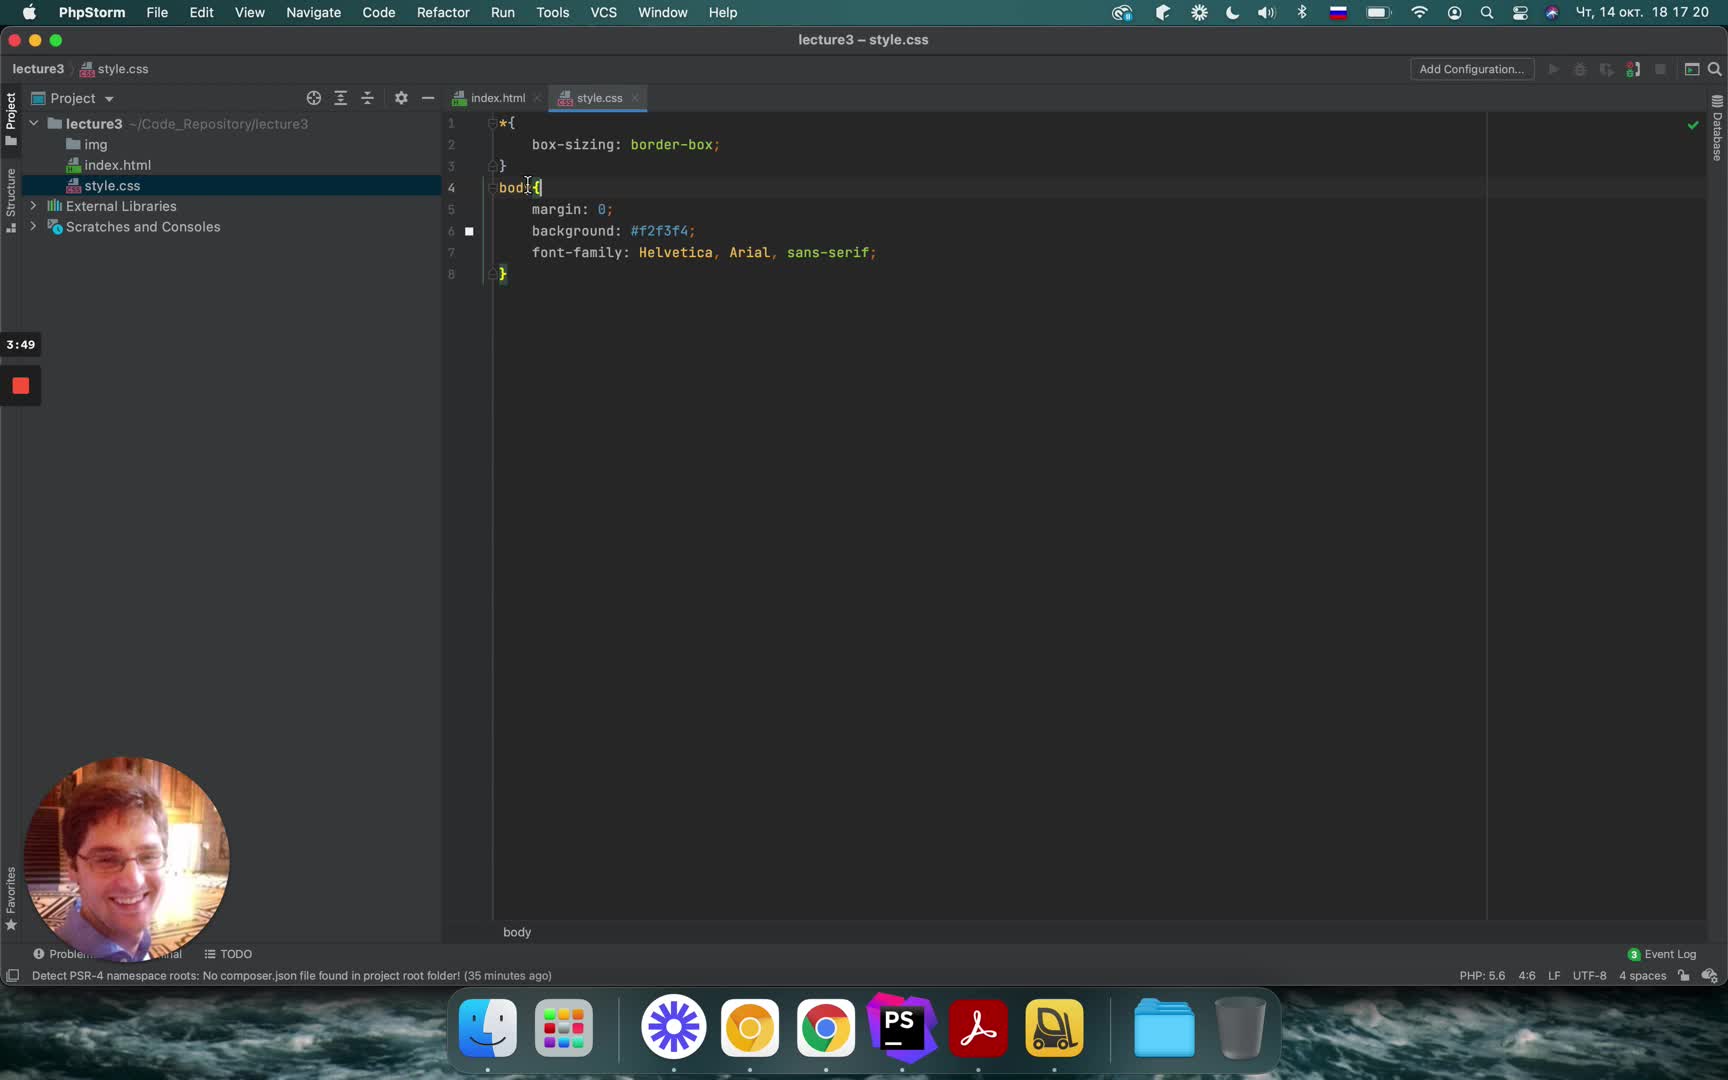
Task: Click the Add Configuration... button
Action: [1472, 69]
